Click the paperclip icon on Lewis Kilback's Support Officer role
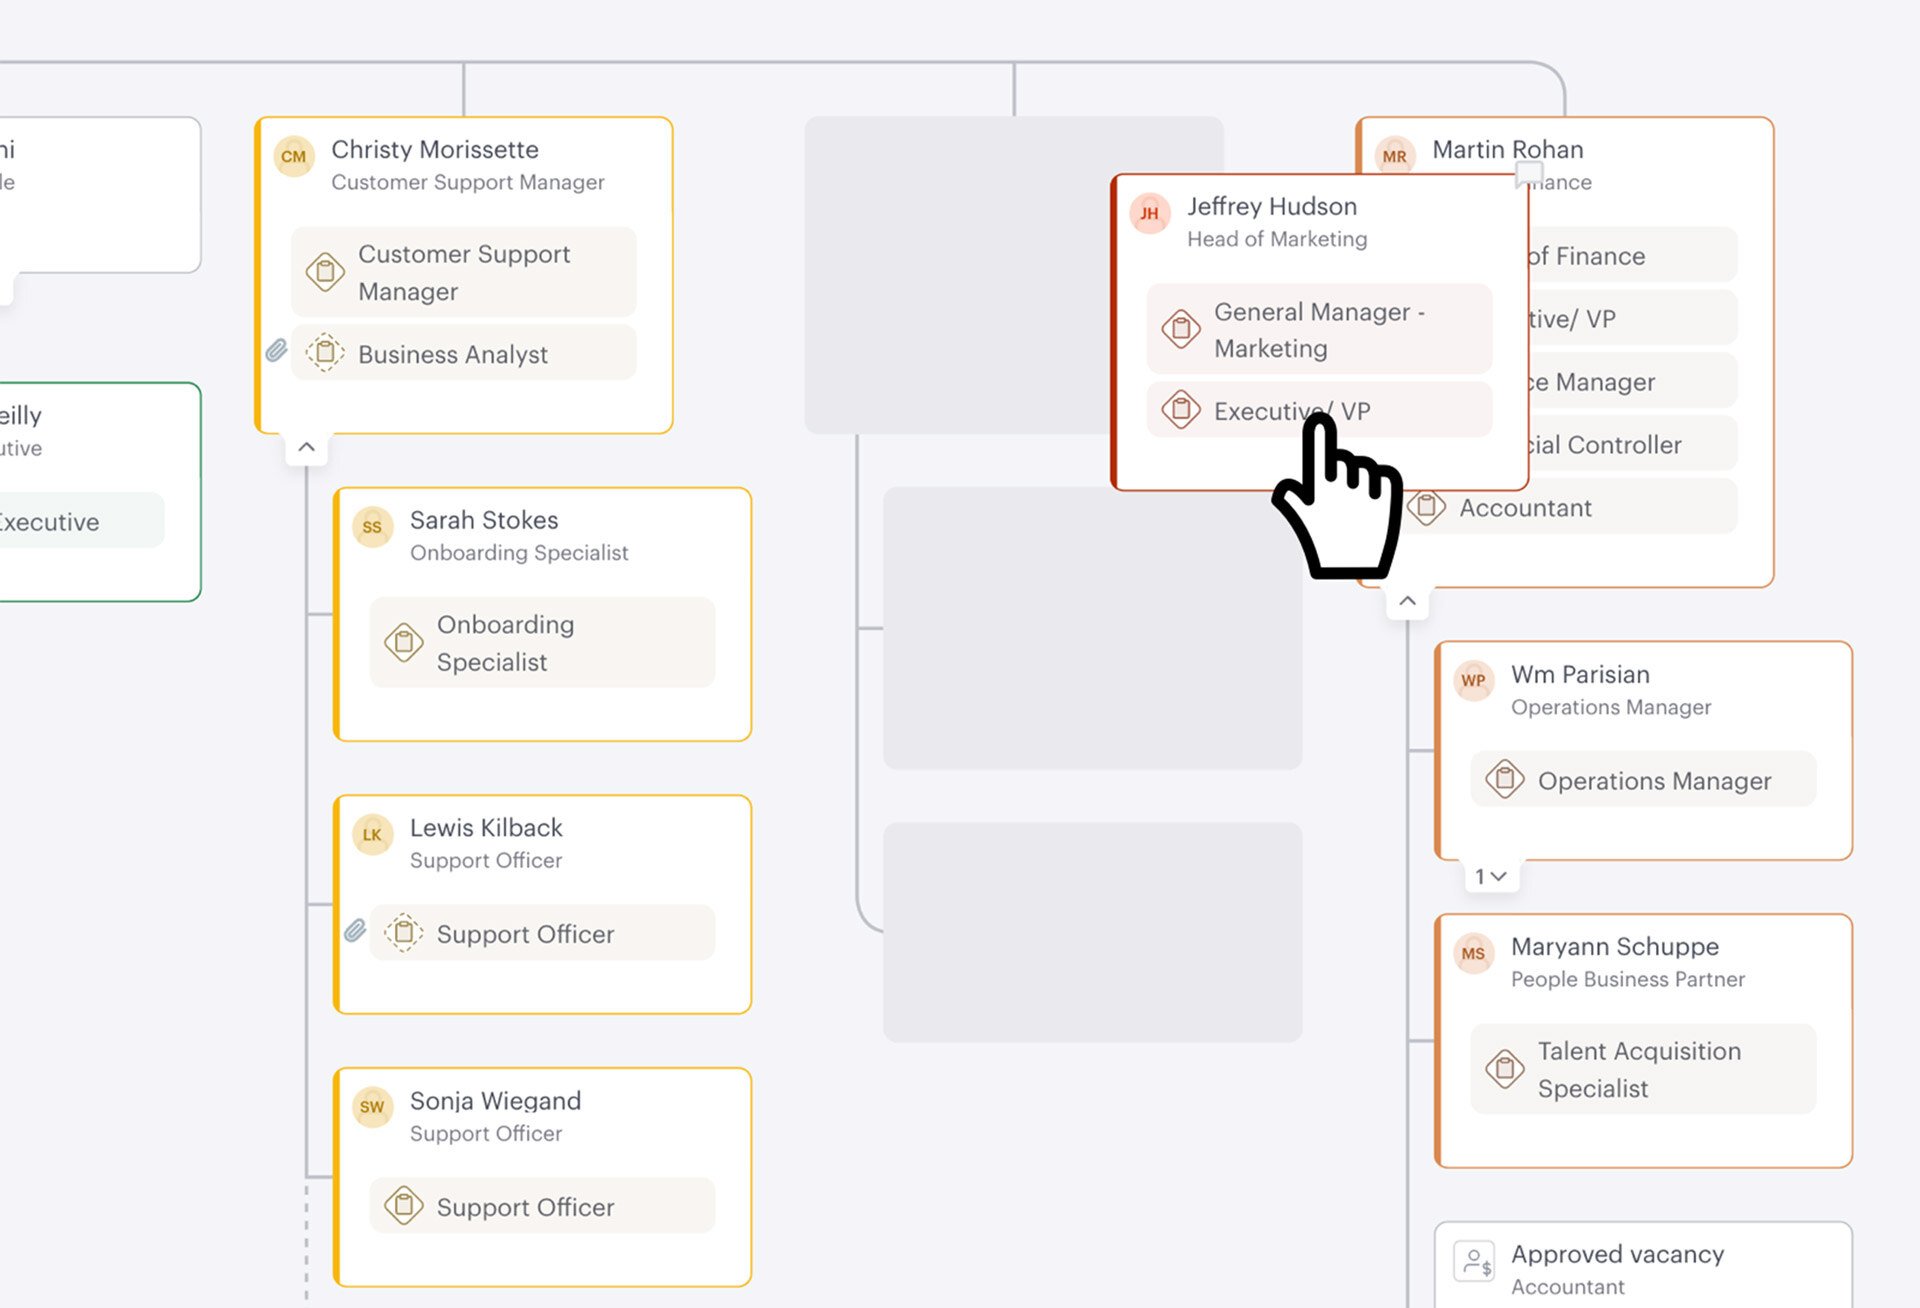1920x1308 pixels. click(354, 932)
